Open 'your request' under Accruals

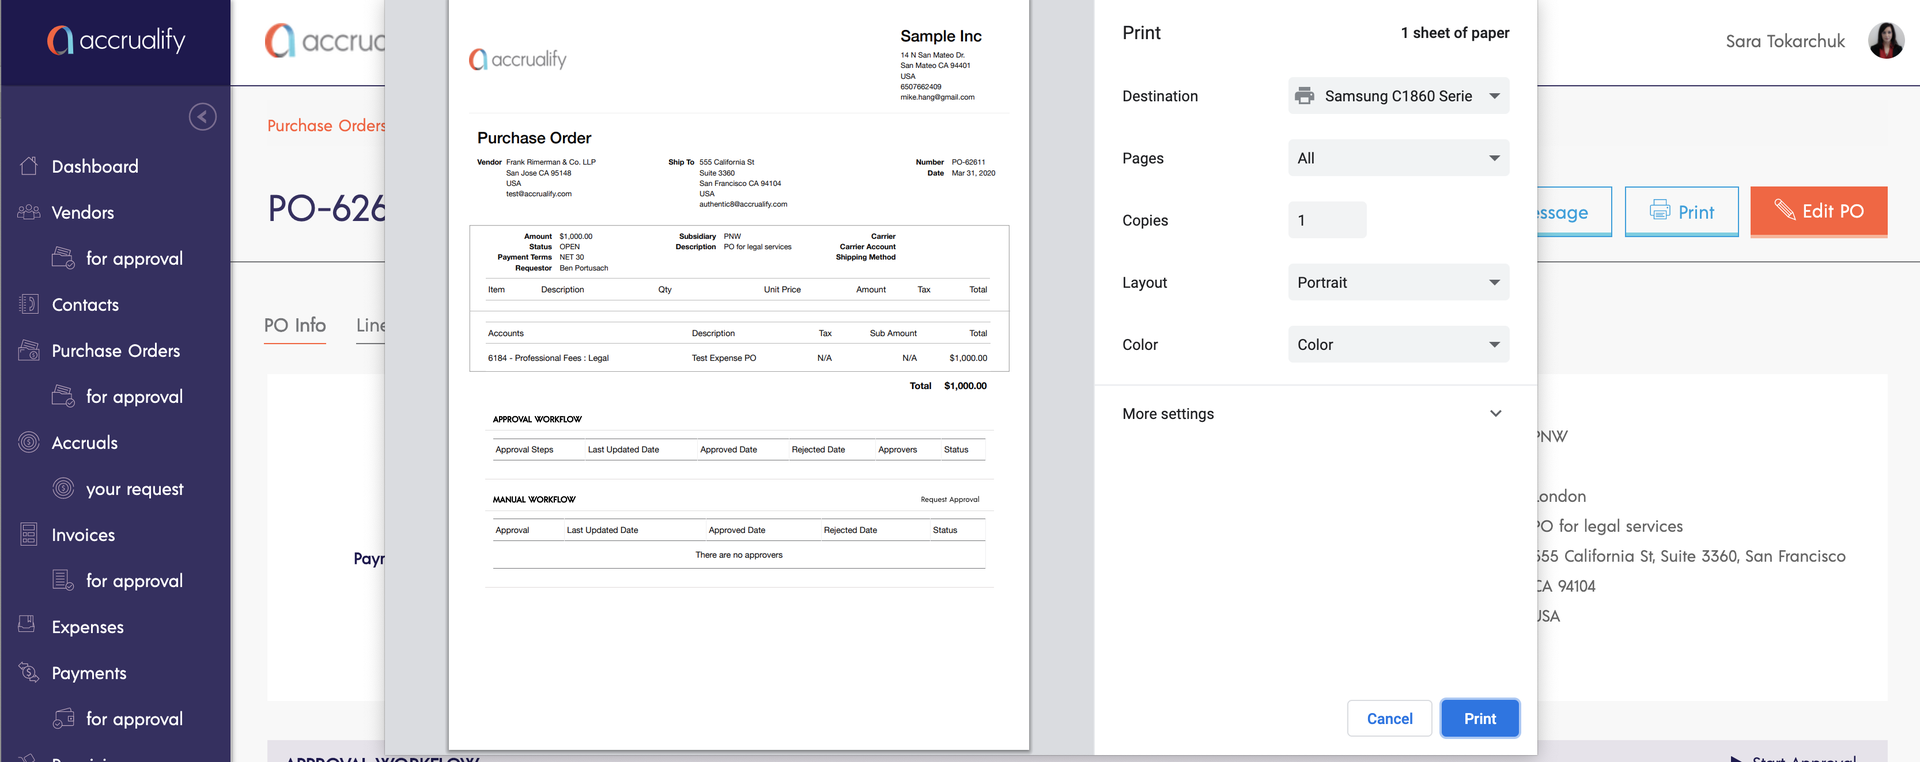coord(135,489)
